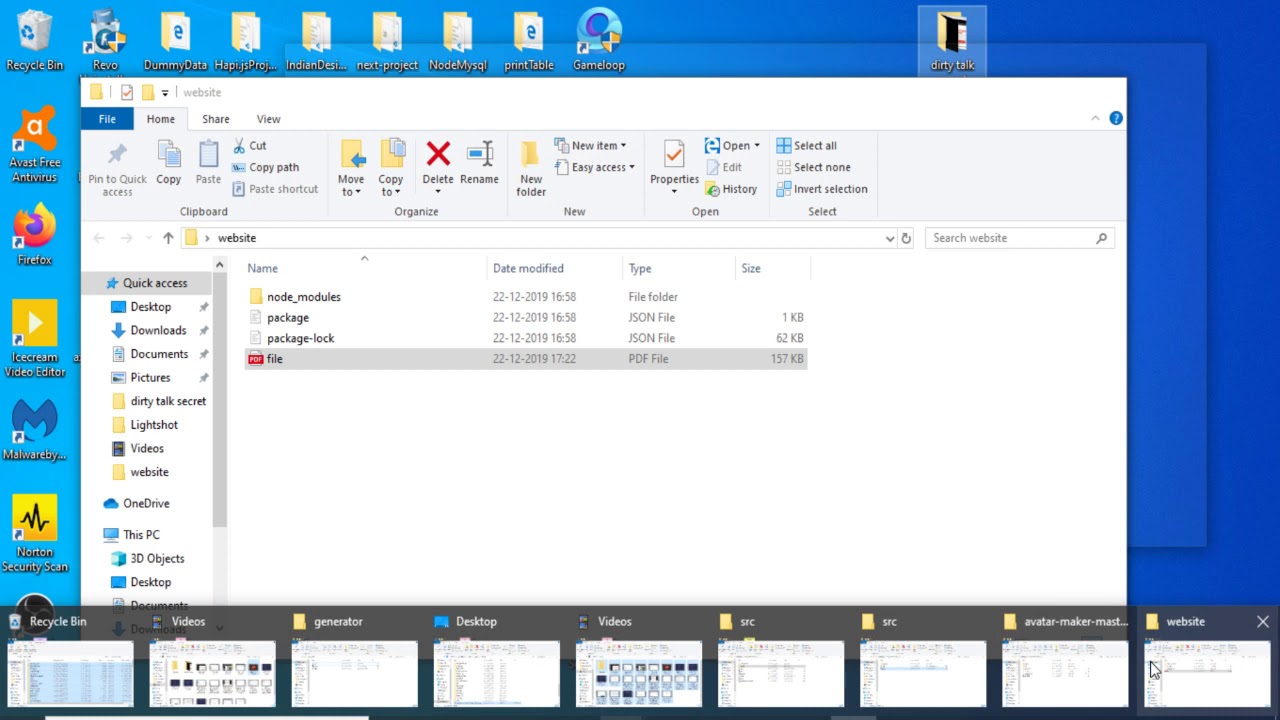Expand the address bar history dropdown

(x=889, y=238)
